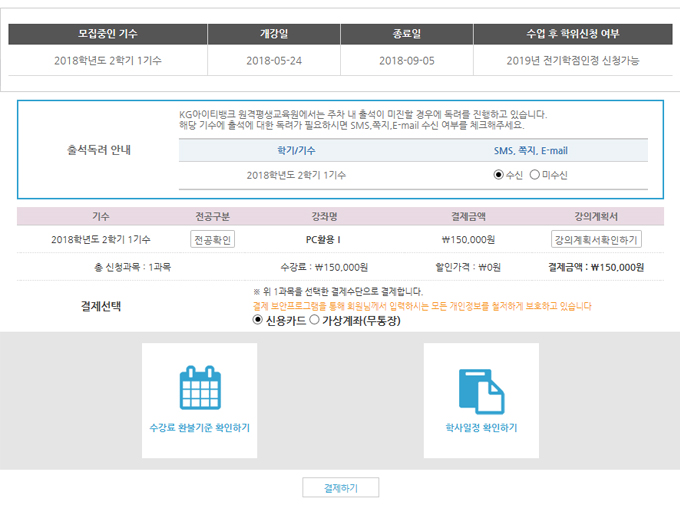Open the 학사일정 확인하기 link
Screen dimensions: 680x505
[481, 427]
